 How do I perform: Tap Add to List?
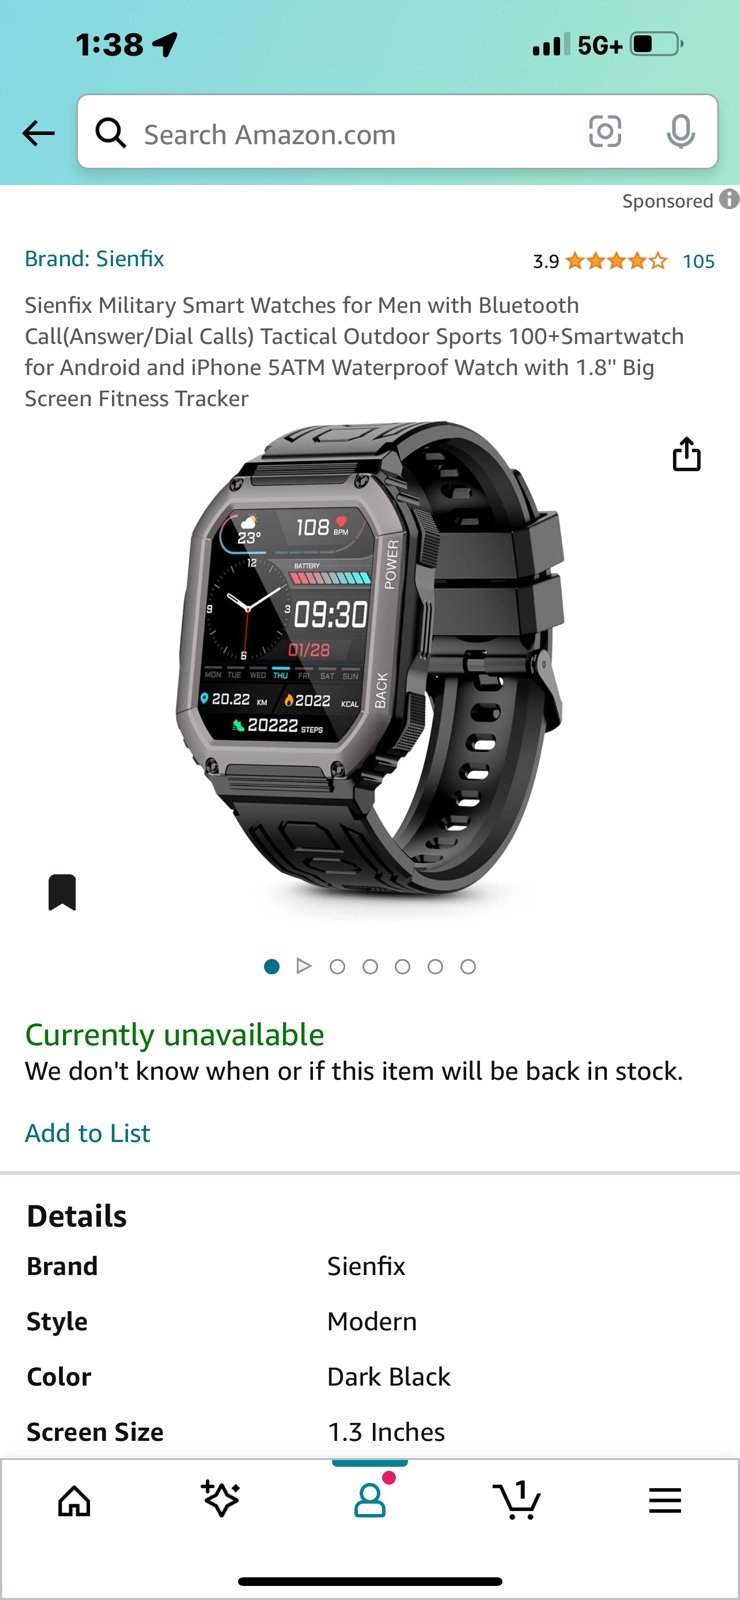pyautogui.click(x=87, y=1133)
